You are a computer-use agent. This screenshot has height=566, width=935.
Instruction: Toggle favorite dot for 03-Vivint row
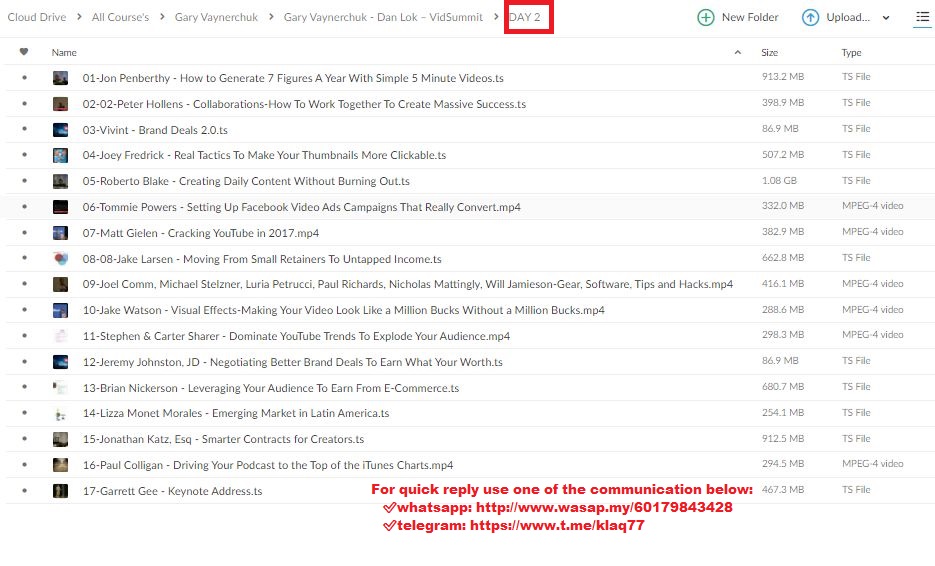24,129
